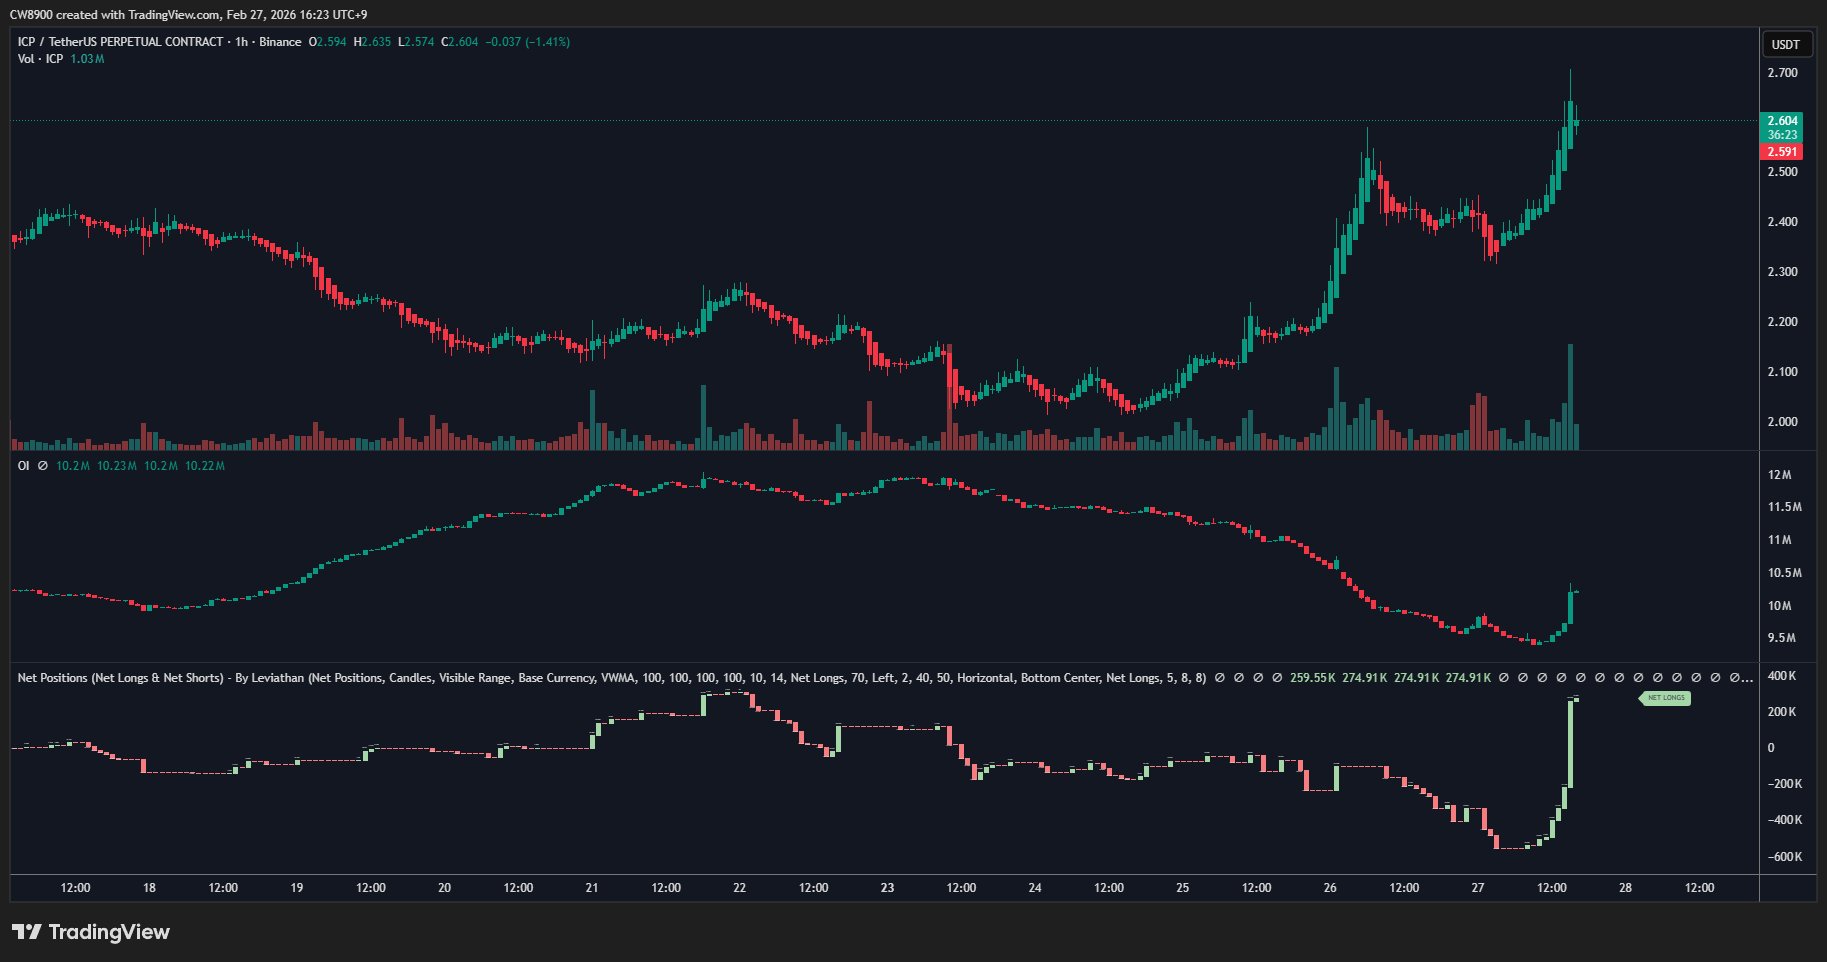Click the date label 22 on the time axis

[739, 888]
